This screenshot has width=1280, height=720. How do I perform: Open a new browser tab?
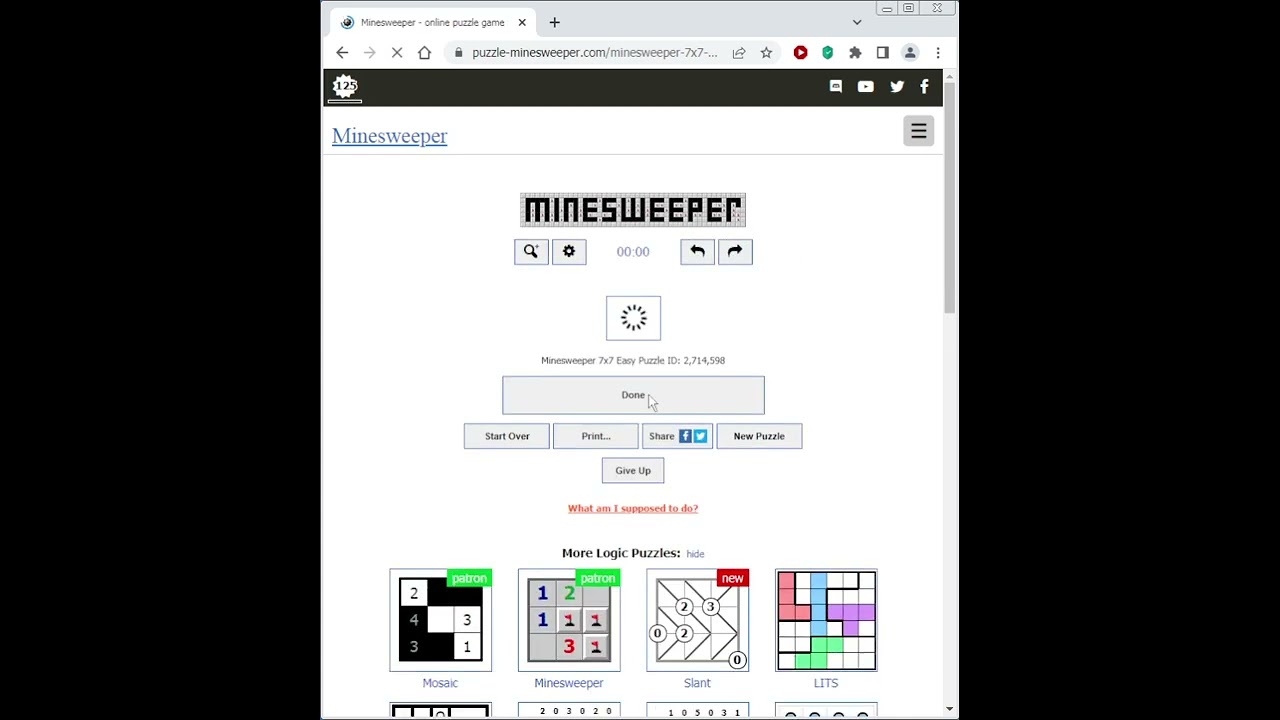554,22
